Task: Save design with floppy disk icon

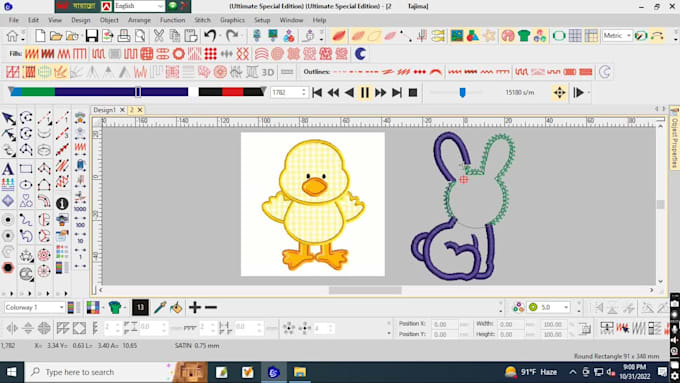Action: point(92,36)
